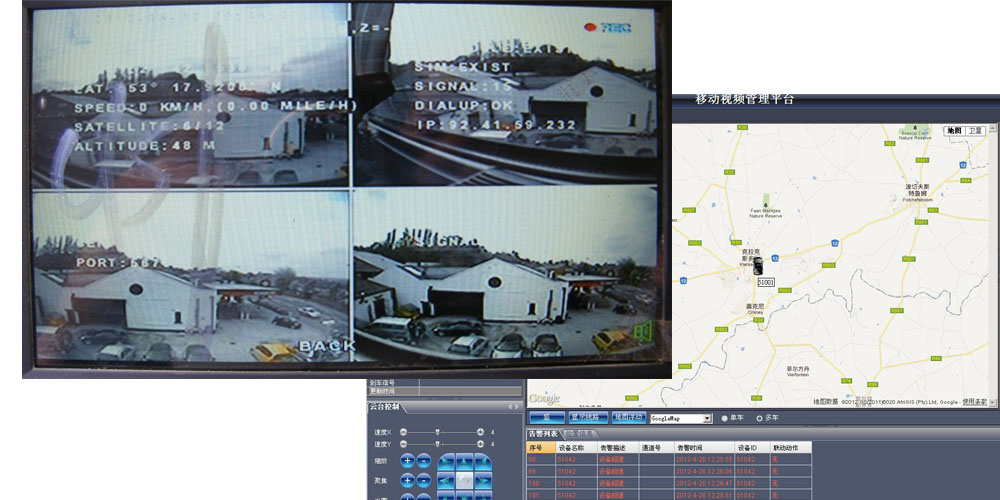
Task: Click left arrow on 云台控制 panel header
Action: (510, 407)
